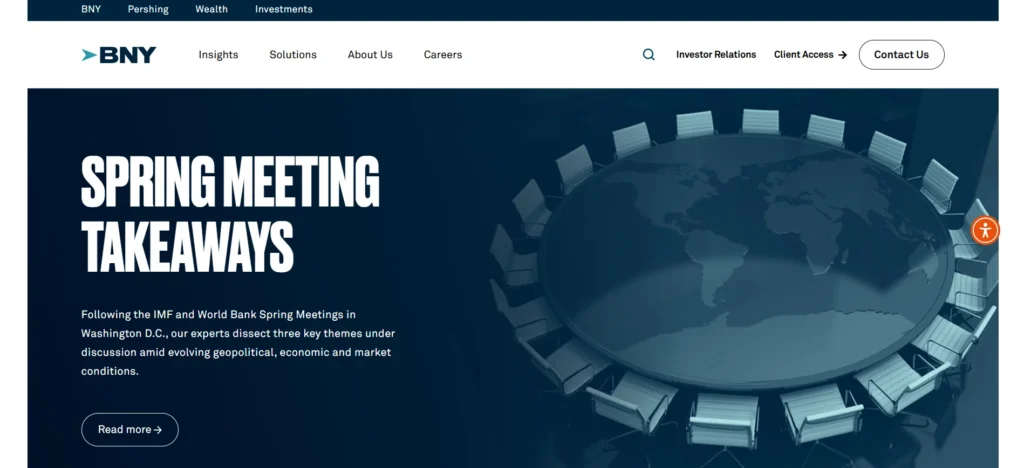1024x468 pixels.
Task: Open the orange accessibility widget icon
Action: [x=985, y=230]
